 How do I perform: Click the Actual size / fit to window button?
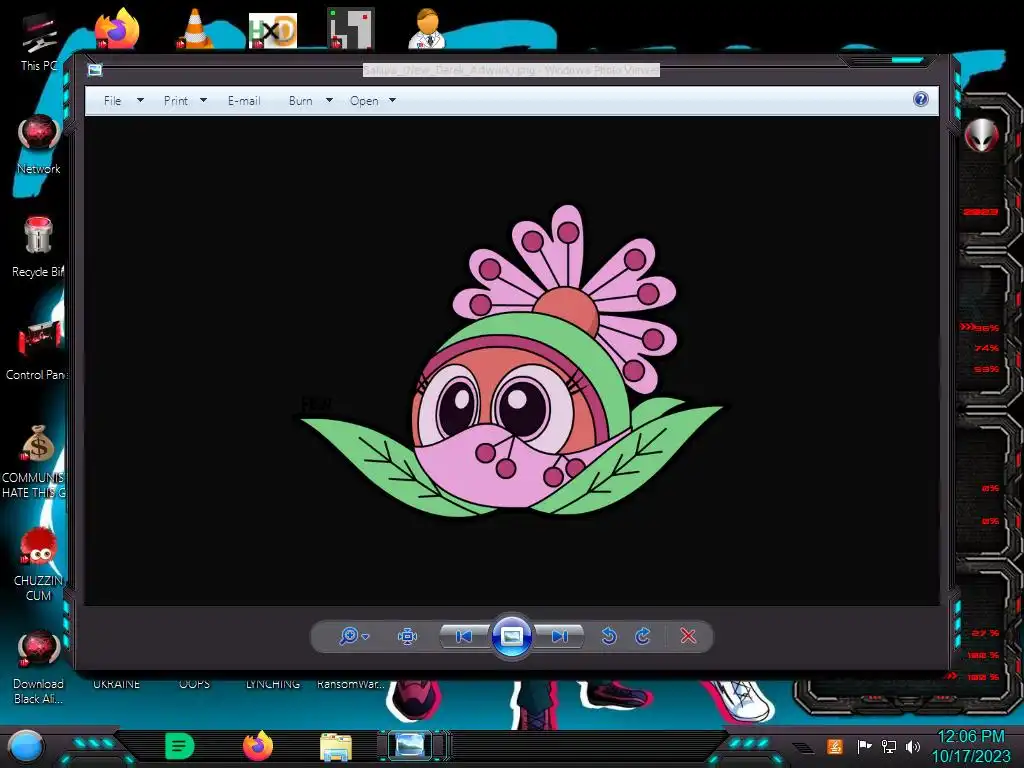[408, 636]
